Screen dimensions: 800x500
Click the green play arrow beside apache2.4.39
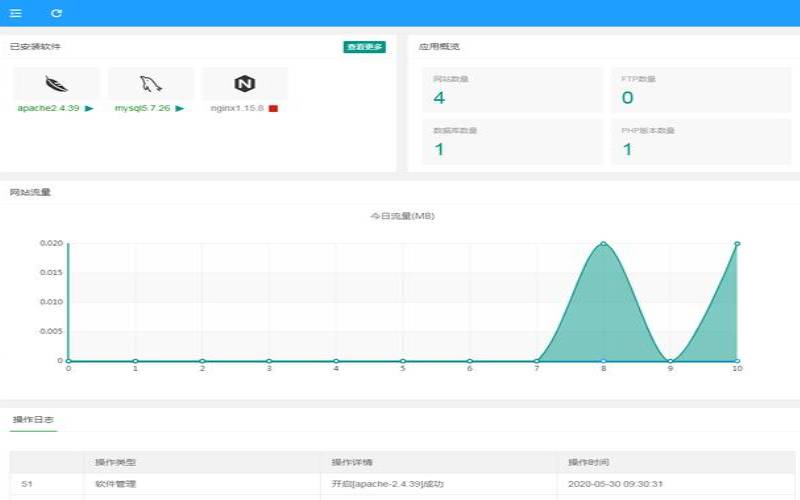tap(89, 108)
